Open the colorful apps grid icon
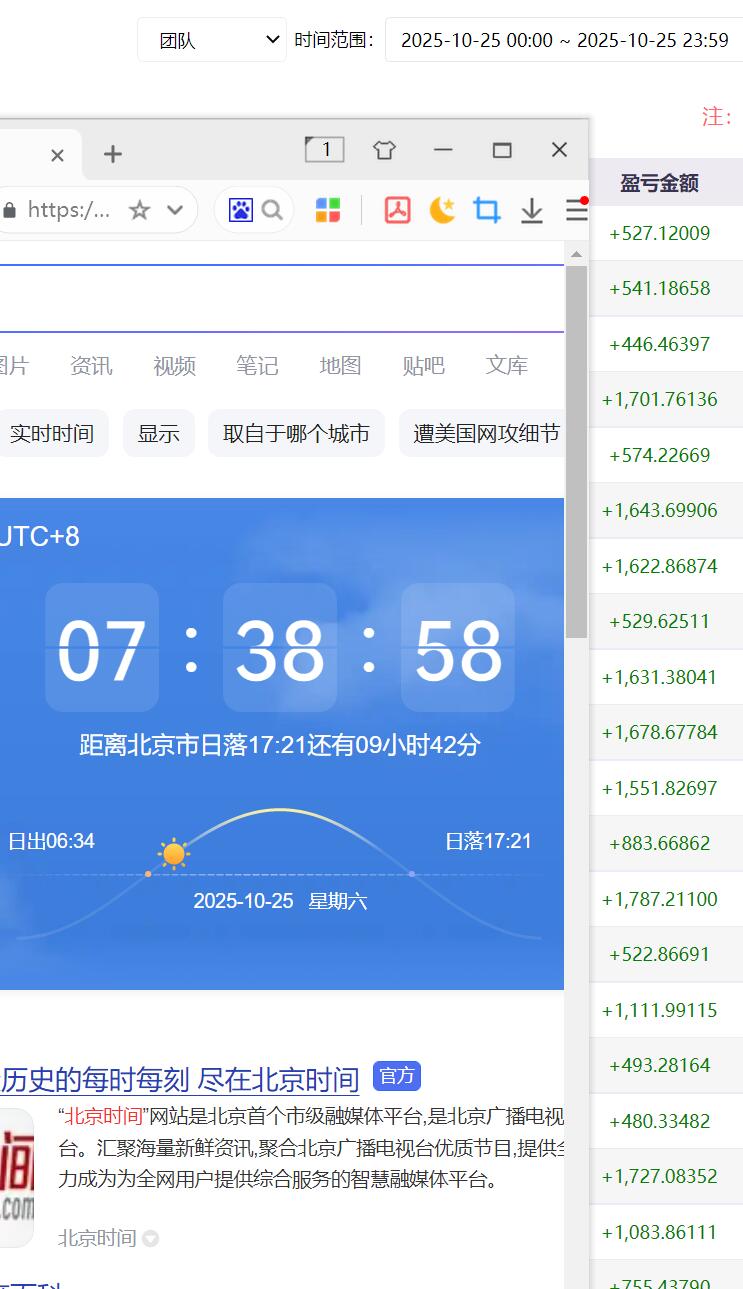The height and width of the screenshot is (1289, 743). 328,210
